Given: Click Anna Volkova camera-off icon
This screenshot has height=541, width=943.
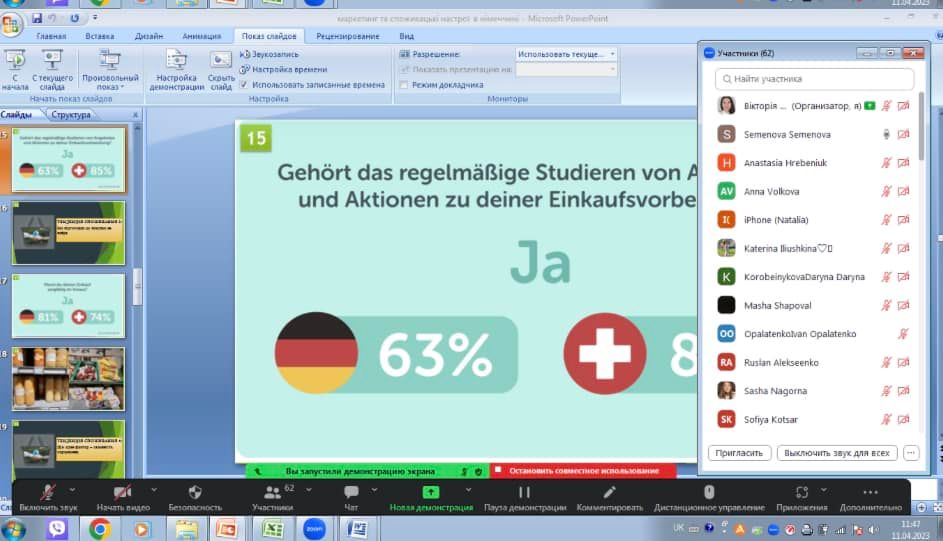Looking at the screenshot, I should [x=903, y=191].
